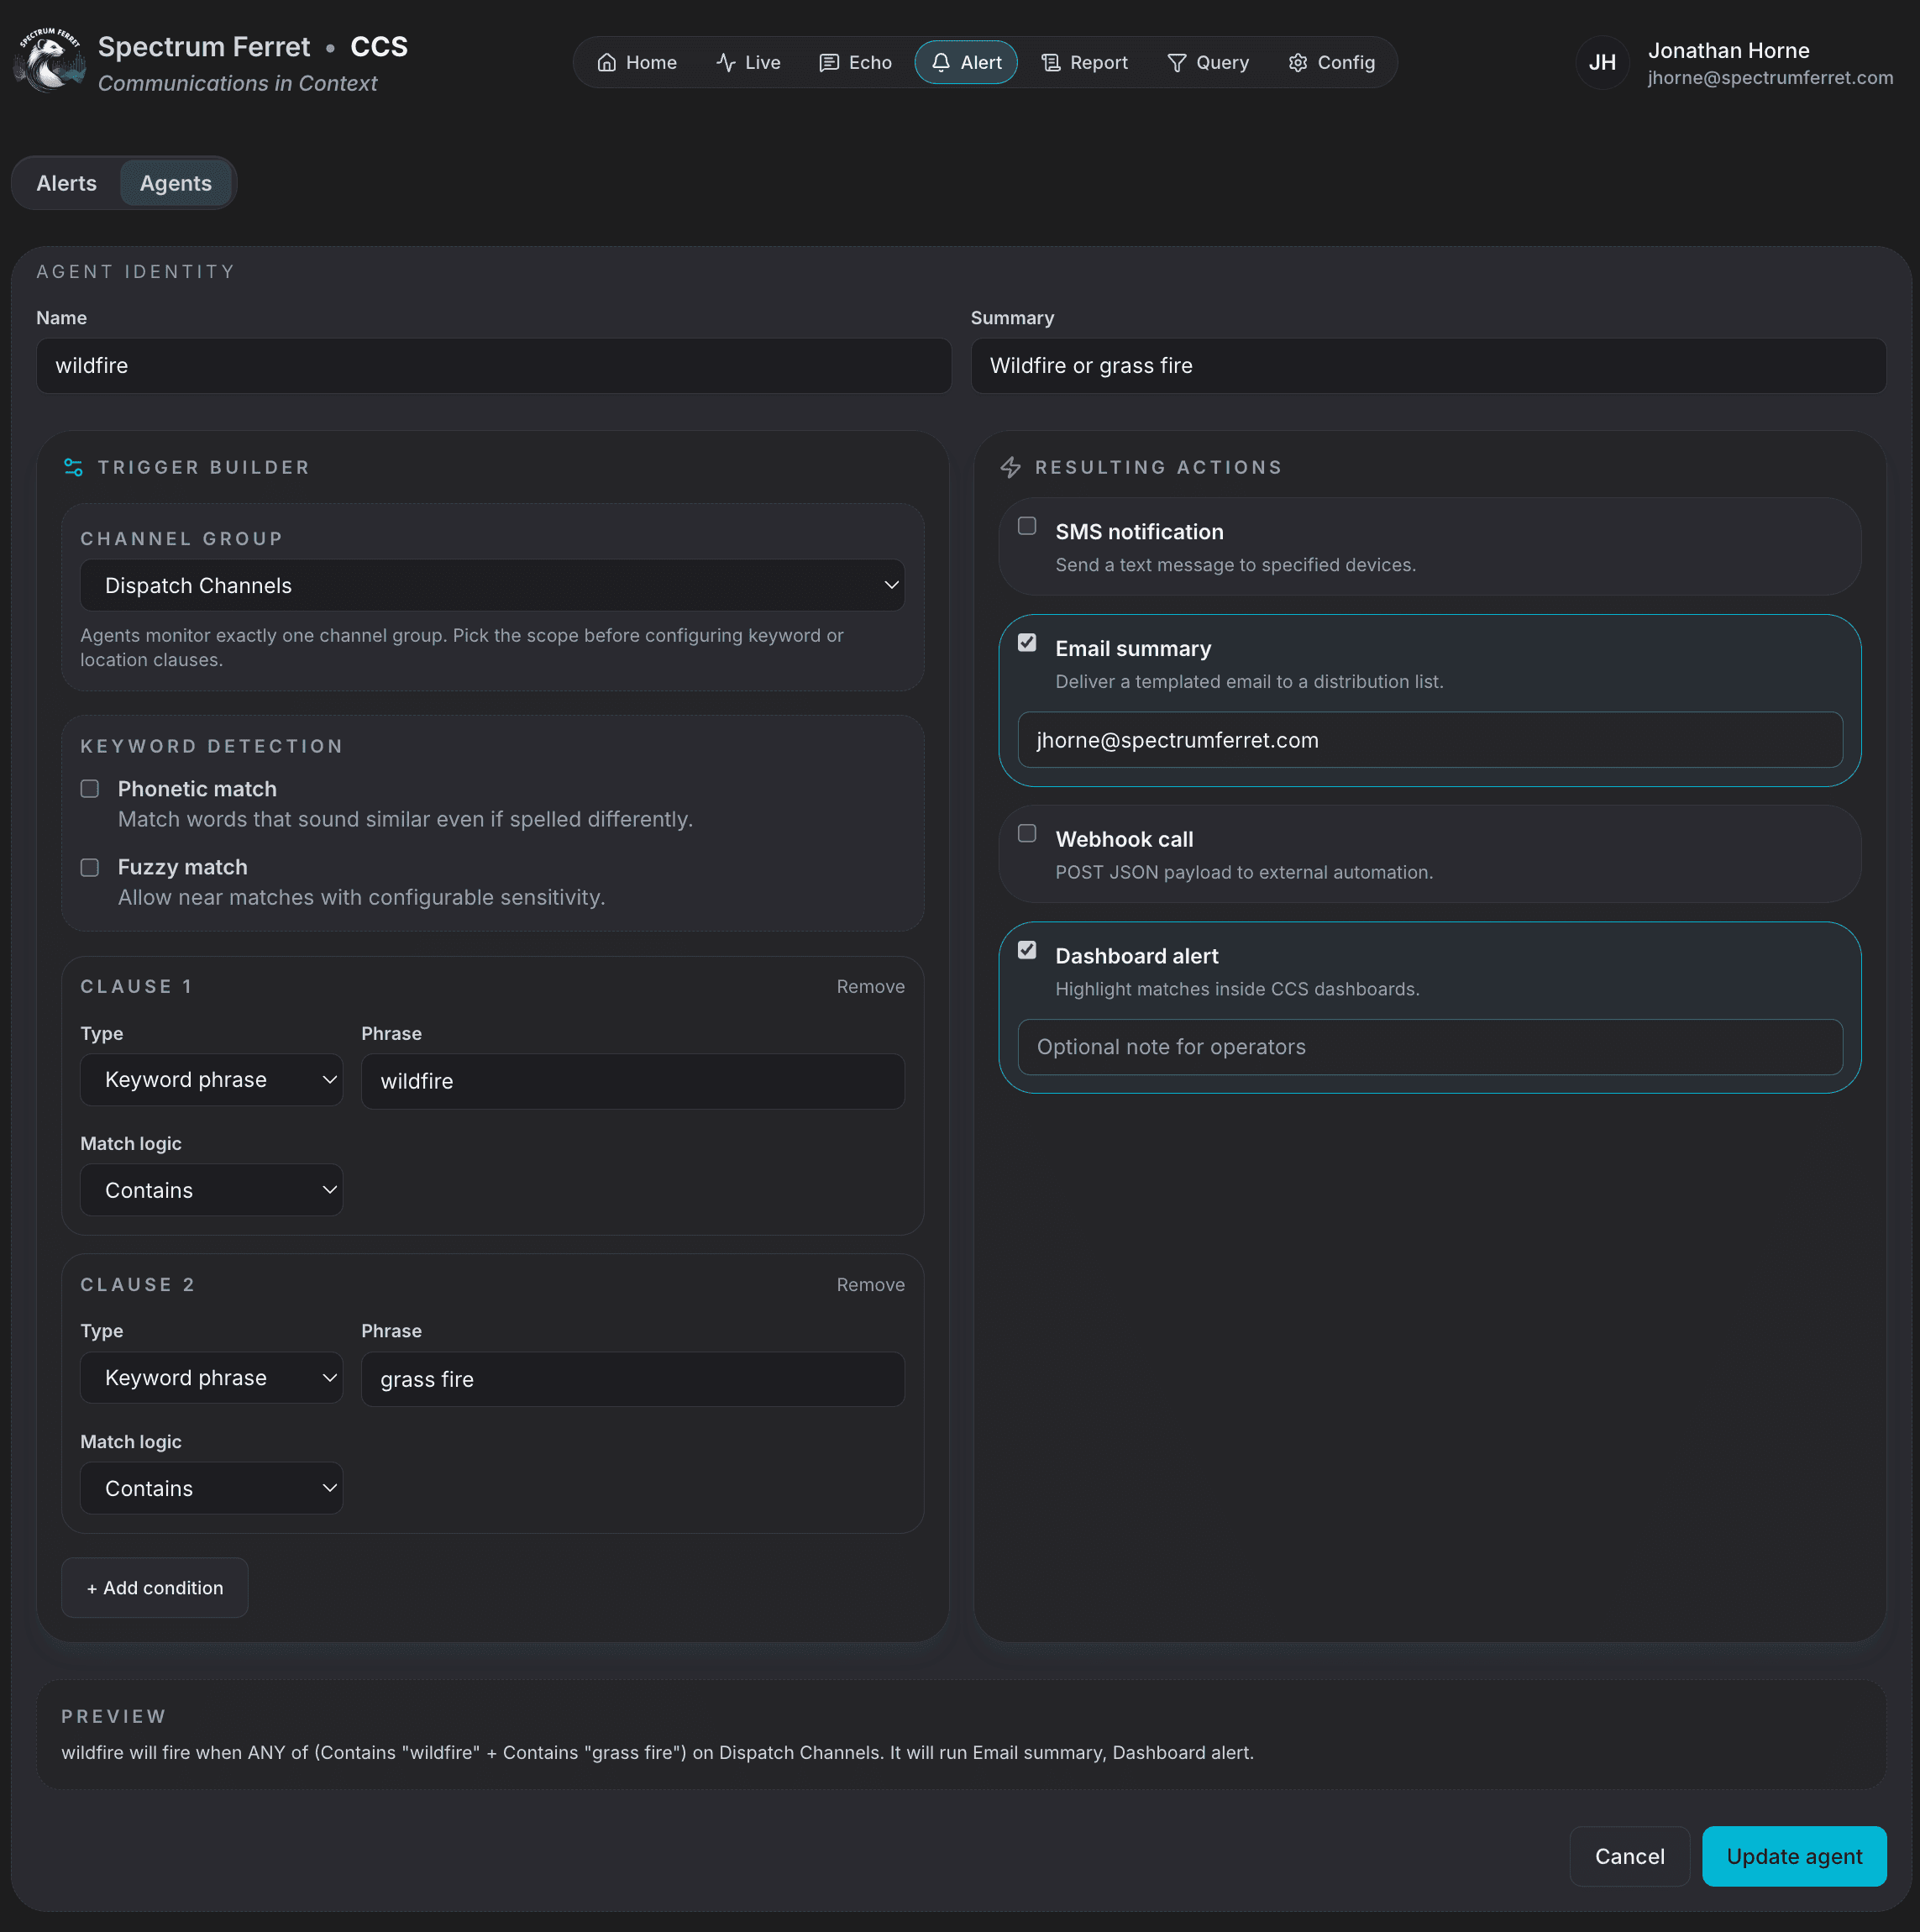Viewport: 1920px width, 1932px height.
Task: Open Clause 1 Type dropdown
Action: 211,1080
